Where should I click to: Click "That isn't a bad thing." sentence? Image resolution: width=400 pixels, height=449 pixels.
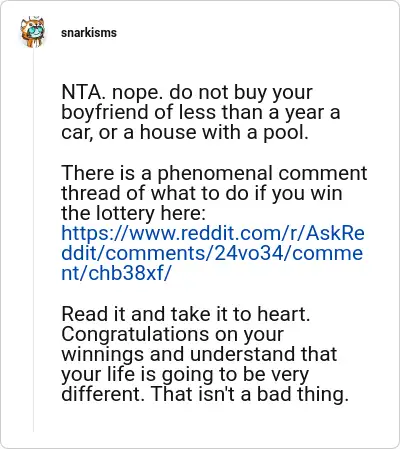250,394
